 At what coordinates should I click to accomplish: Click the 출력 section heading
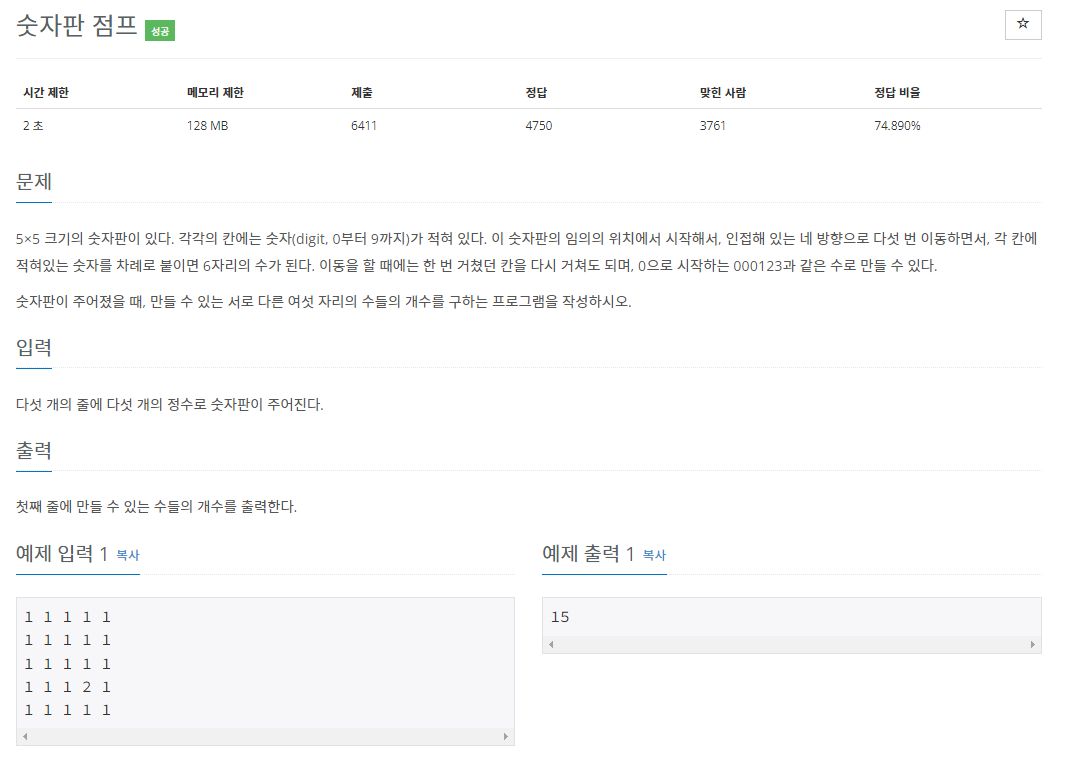point(34,450)
